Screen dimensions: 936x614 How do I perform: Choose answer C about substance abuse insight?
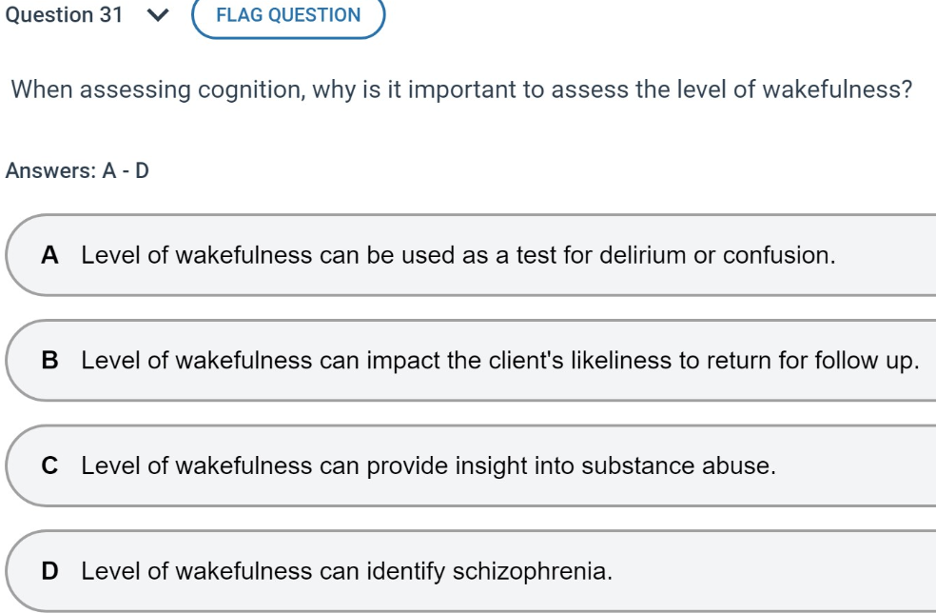(x=429, y=466)
